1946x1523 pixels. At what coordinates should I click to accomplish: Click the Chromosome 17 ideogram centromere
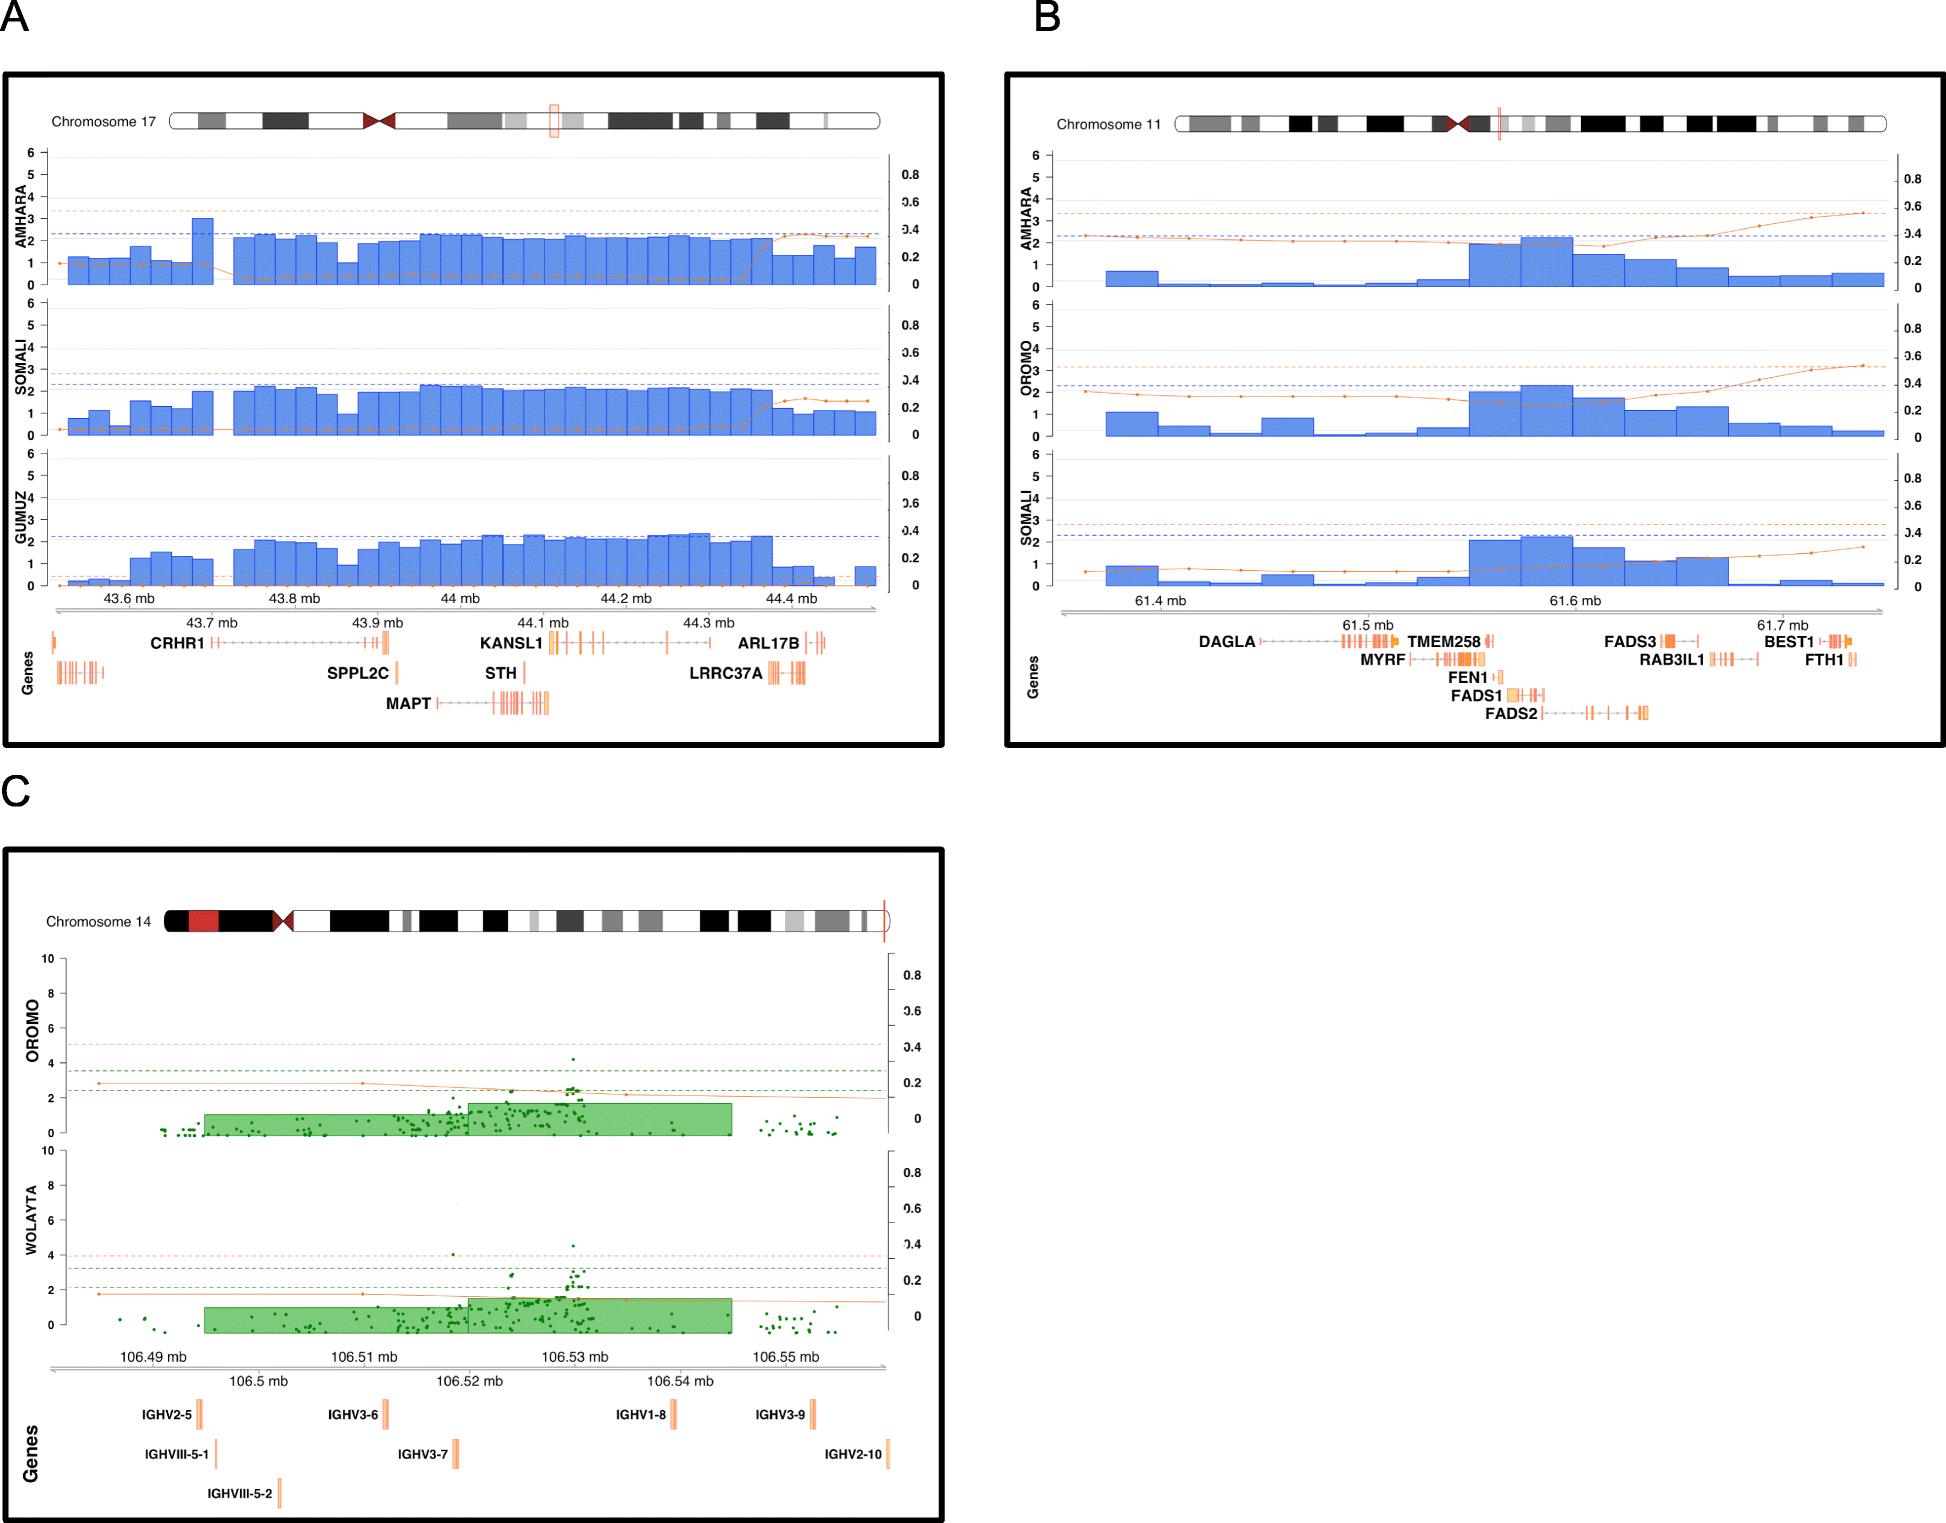point(379,121)
